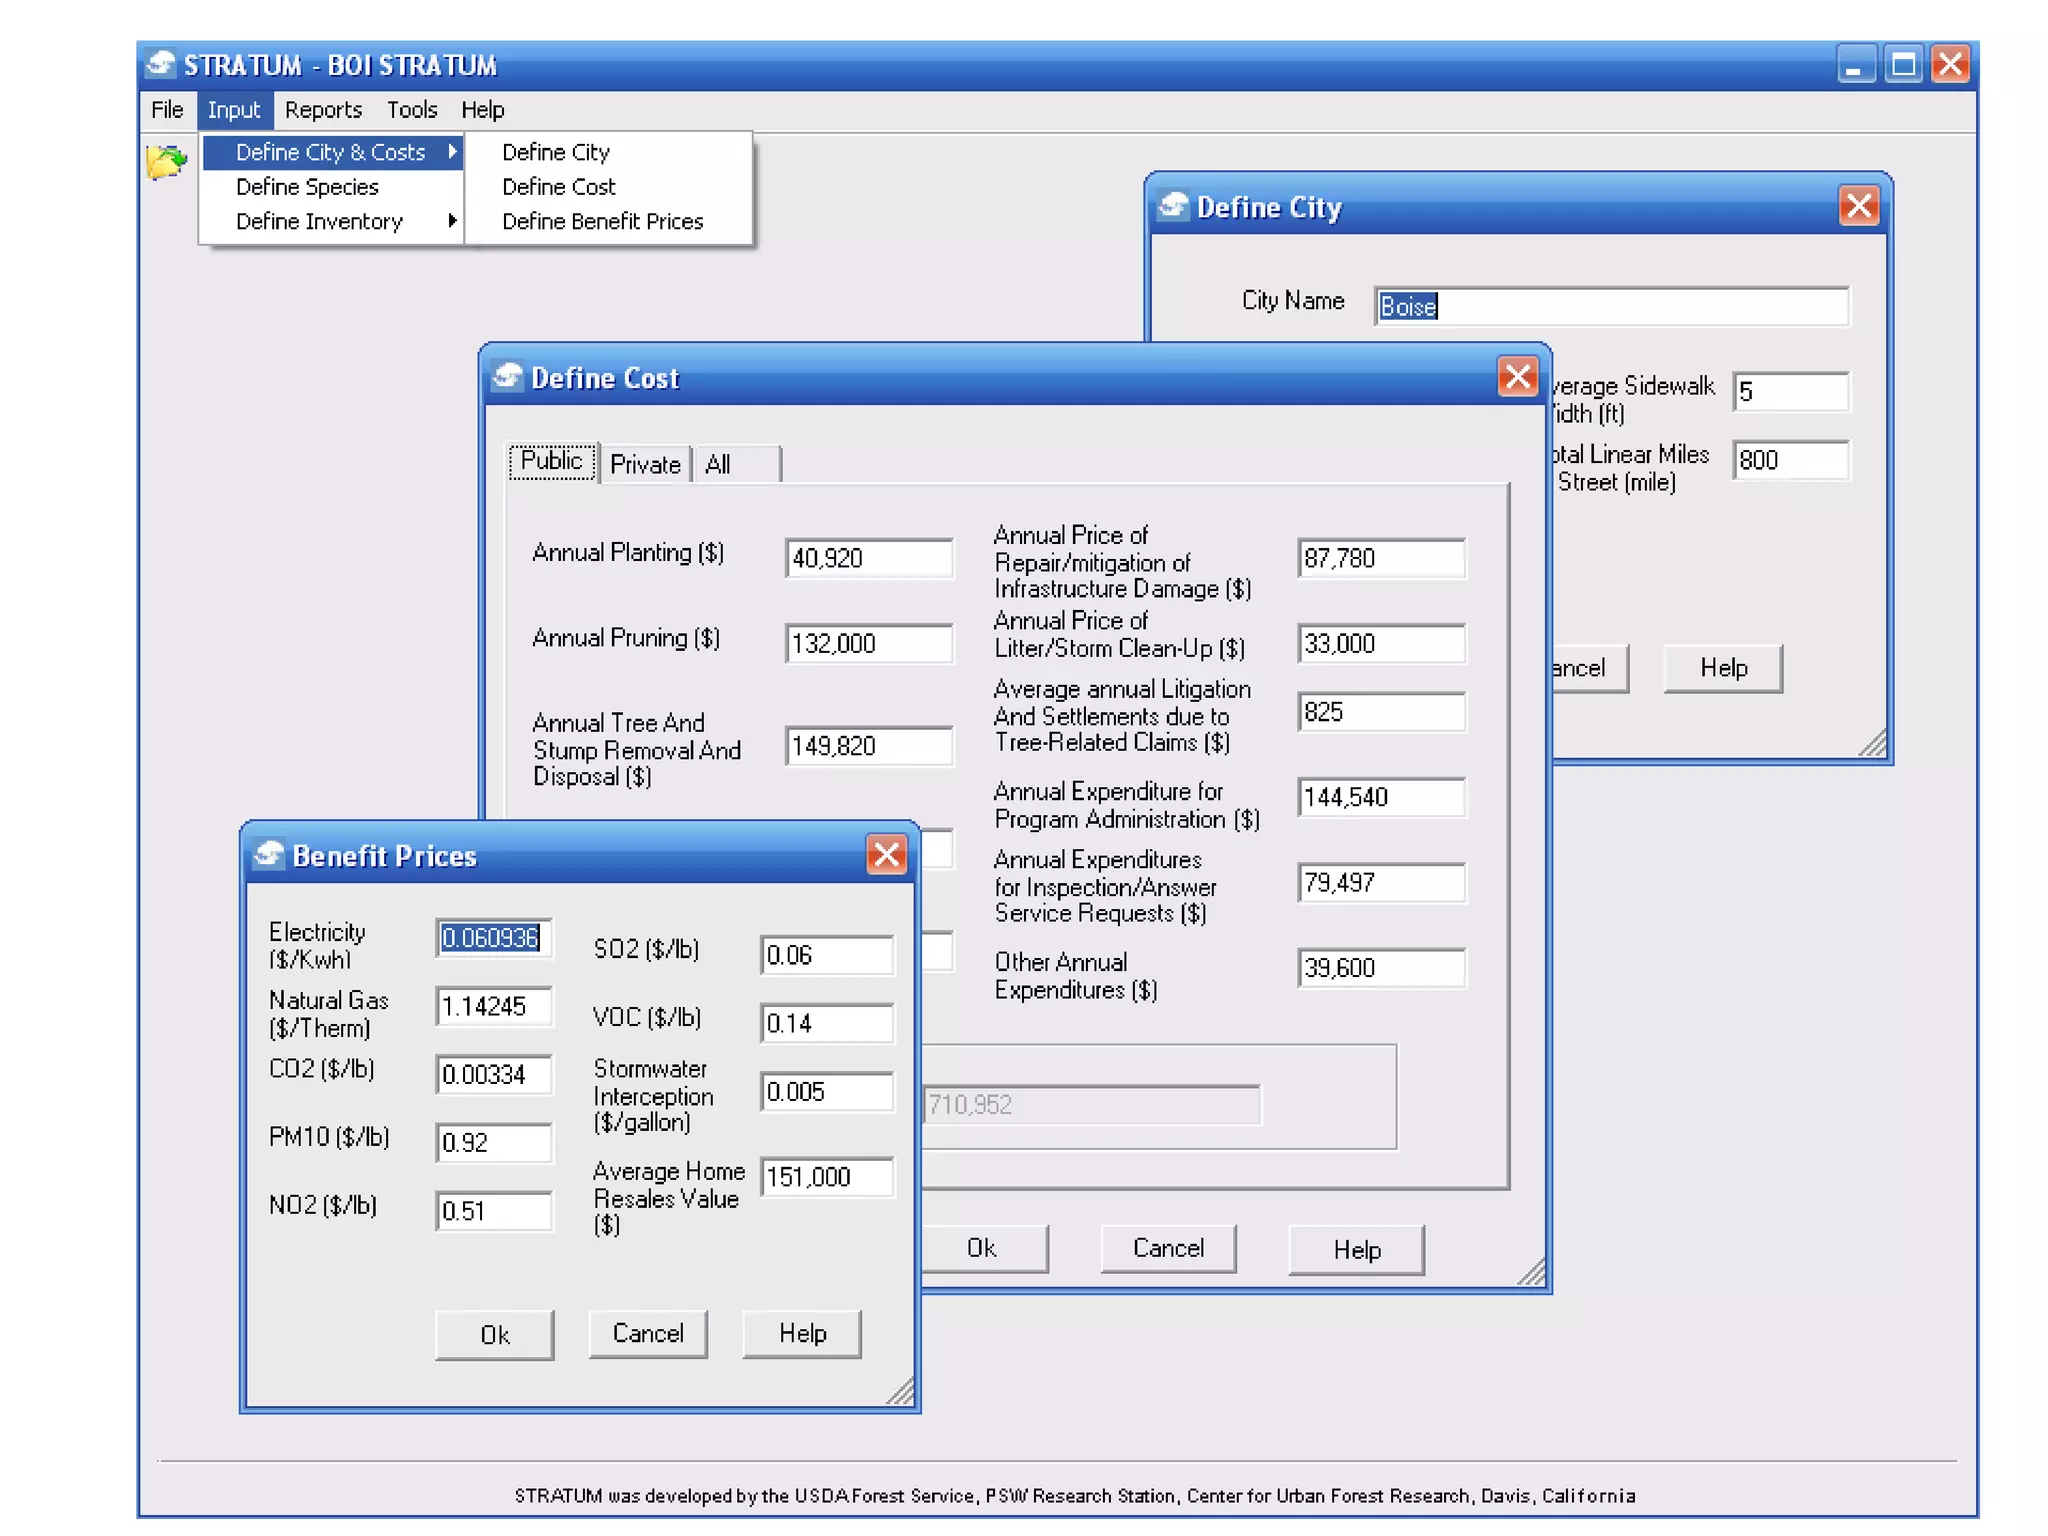Click the Benefit Prices dialog title icon
The width and height of the screenshot is (2048, 1536).
269,855
